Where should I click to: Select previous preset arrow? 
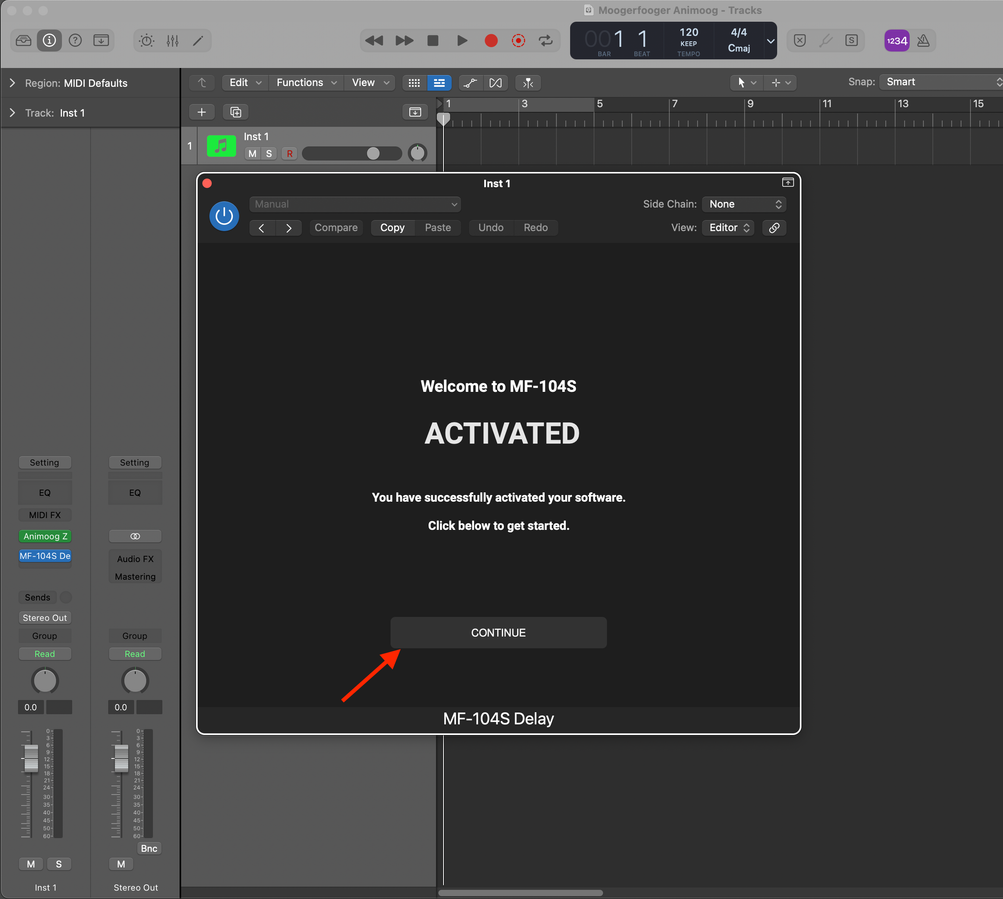(262, 228)
